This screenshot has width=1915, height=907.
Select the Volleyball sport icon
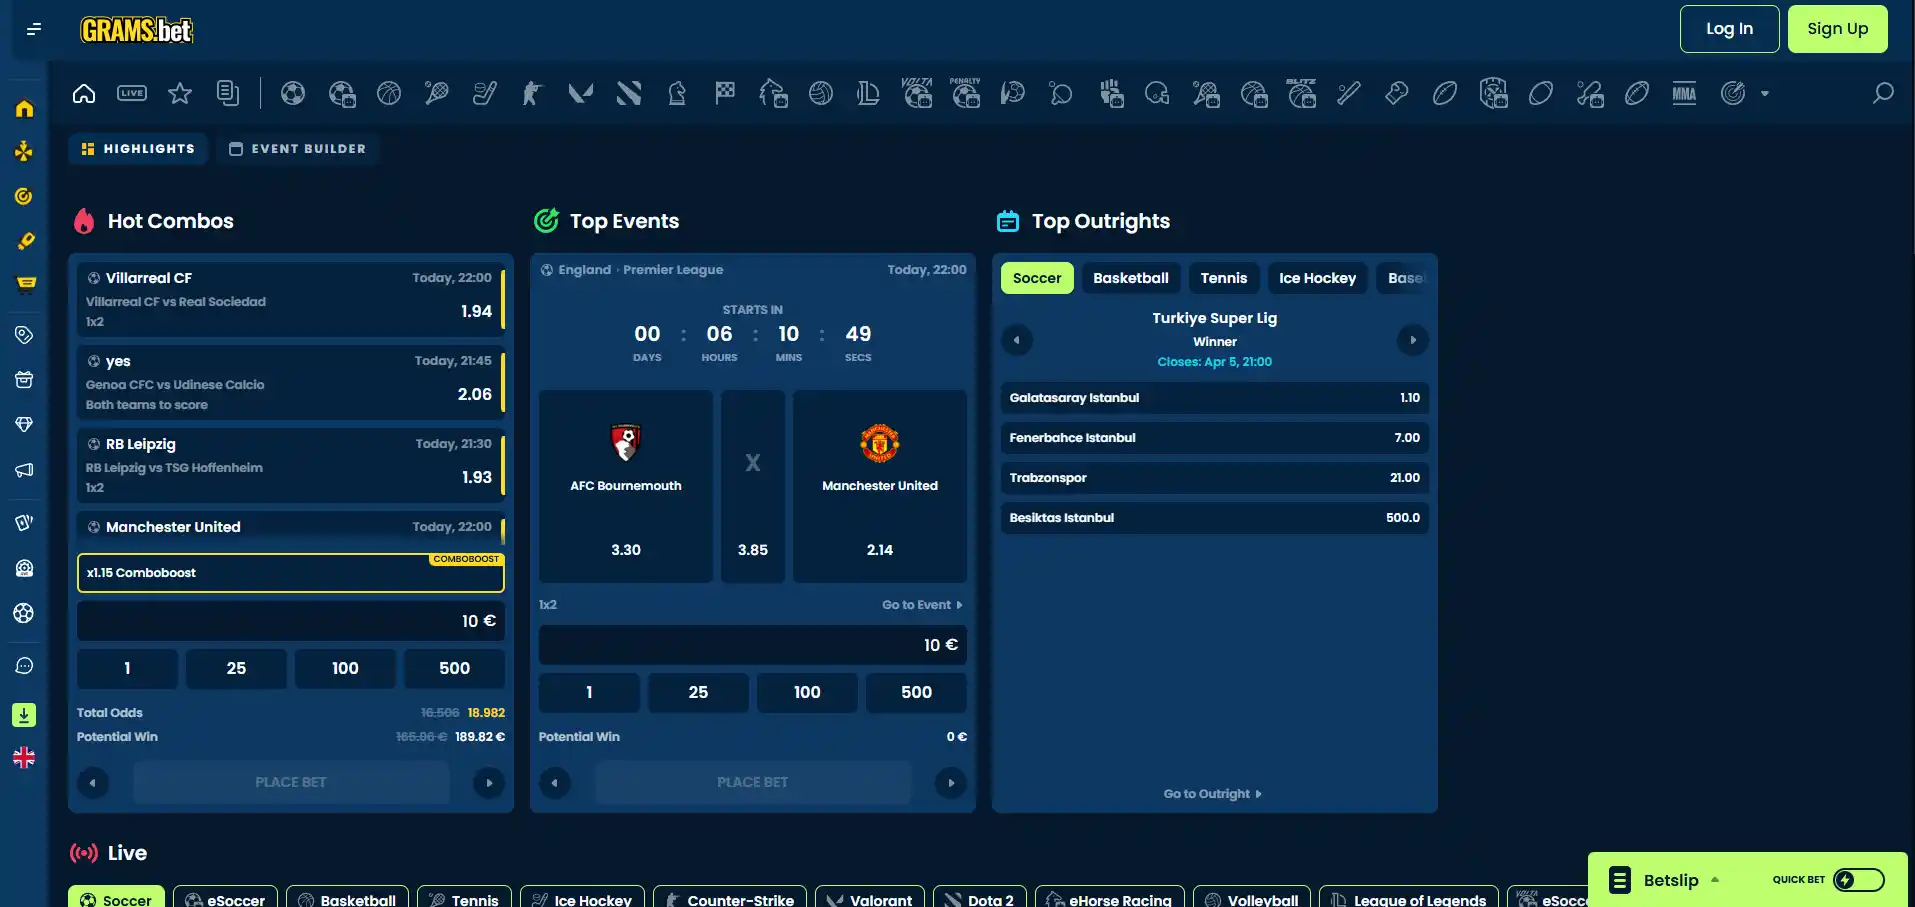(821, 93)
